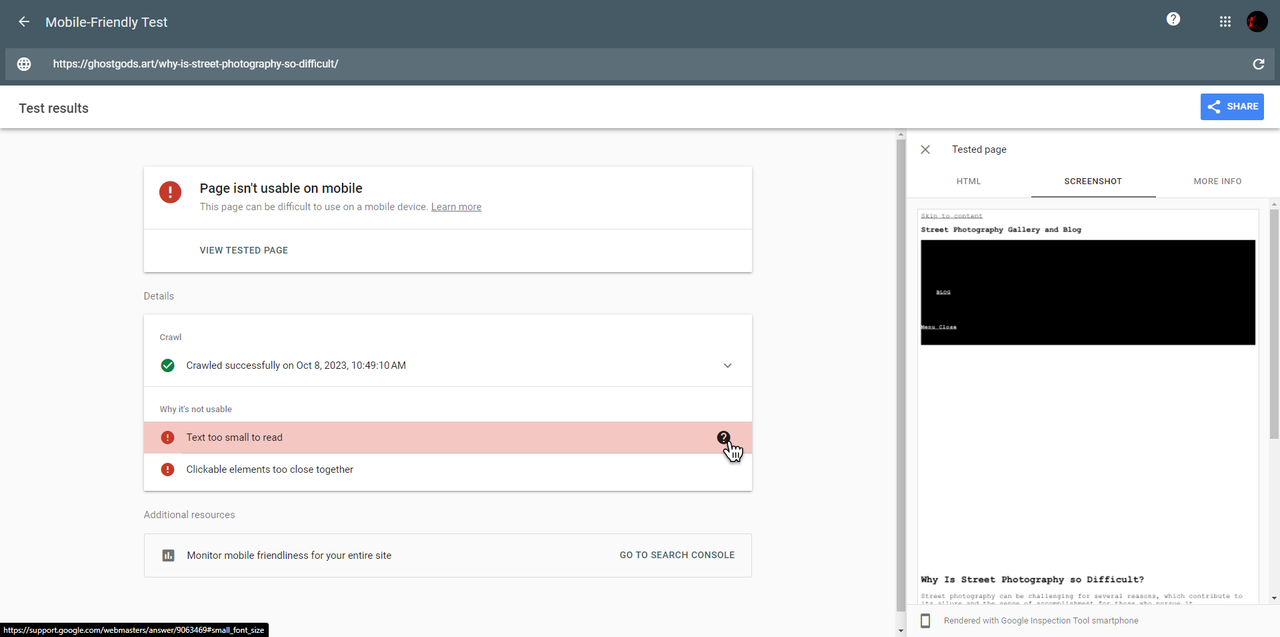Screen dimensions: 1280x637
Task: Click the reload test icon
Action: [1259, 64]
